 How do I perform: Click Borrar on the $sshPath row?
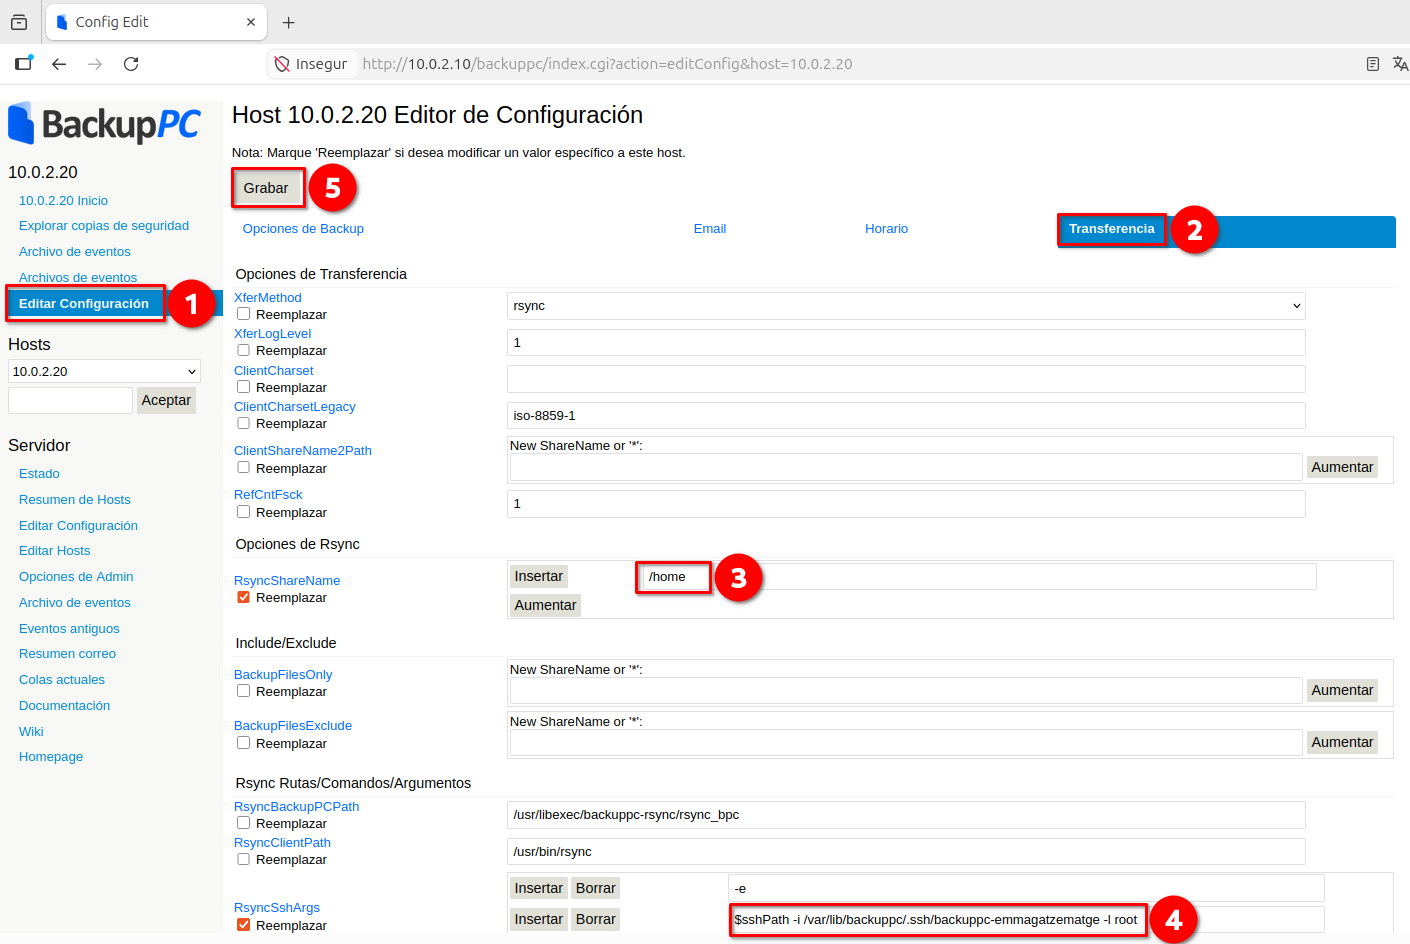[596, 919]
